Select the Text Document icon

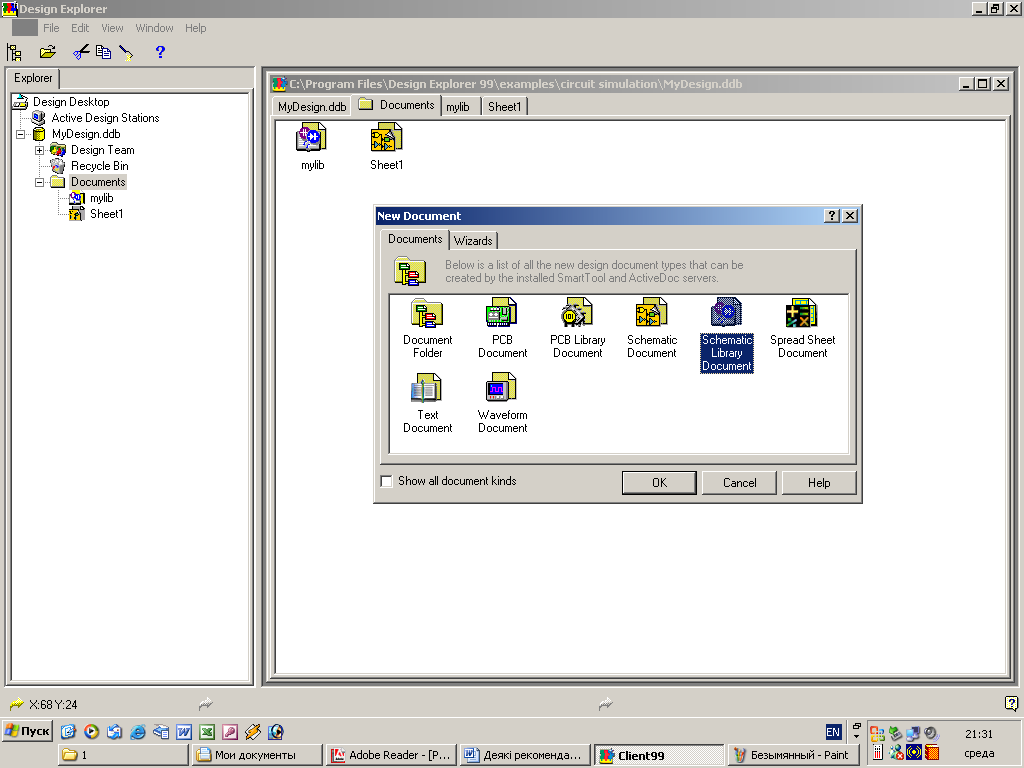[428, 389]
